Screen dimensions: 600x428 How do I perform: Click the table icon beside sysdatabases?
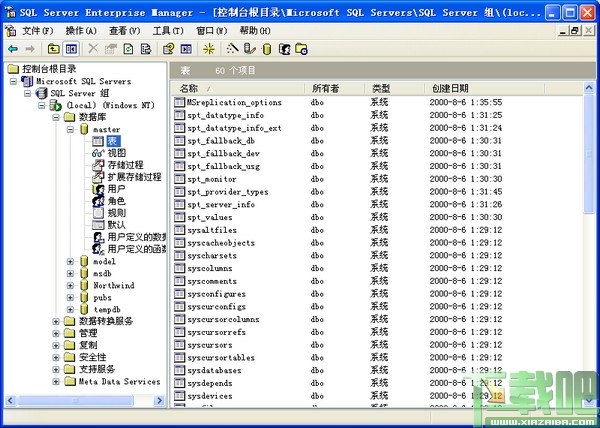[179, 370]
